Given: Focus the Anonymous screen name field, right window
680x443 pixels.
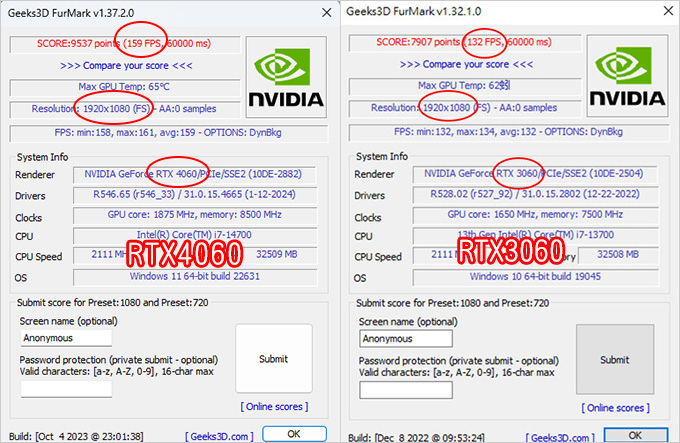Looking at the screenshot, I should pos(406,339).
